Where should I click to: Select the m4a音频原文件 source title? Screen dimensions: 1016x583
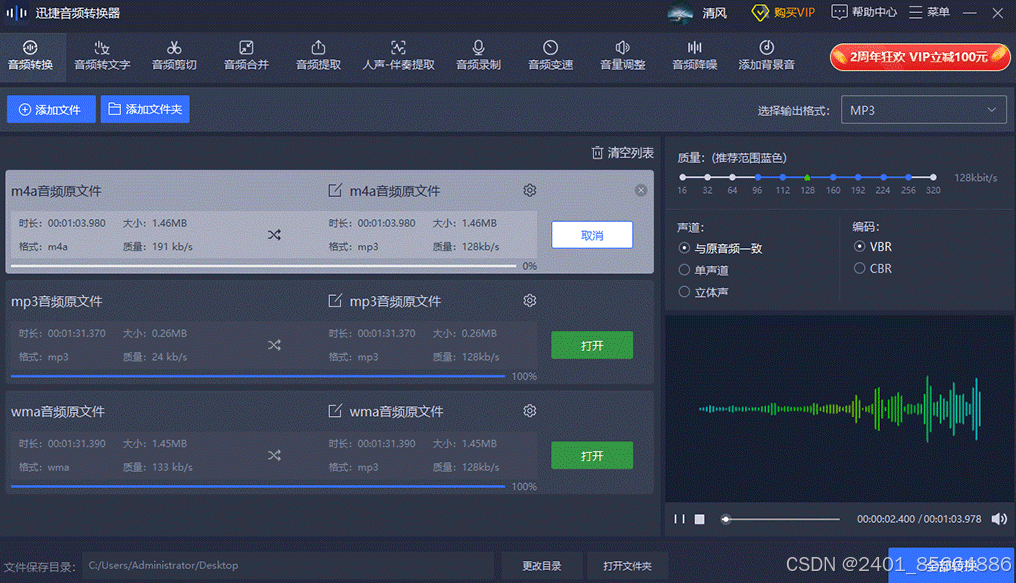coord(56,191)
